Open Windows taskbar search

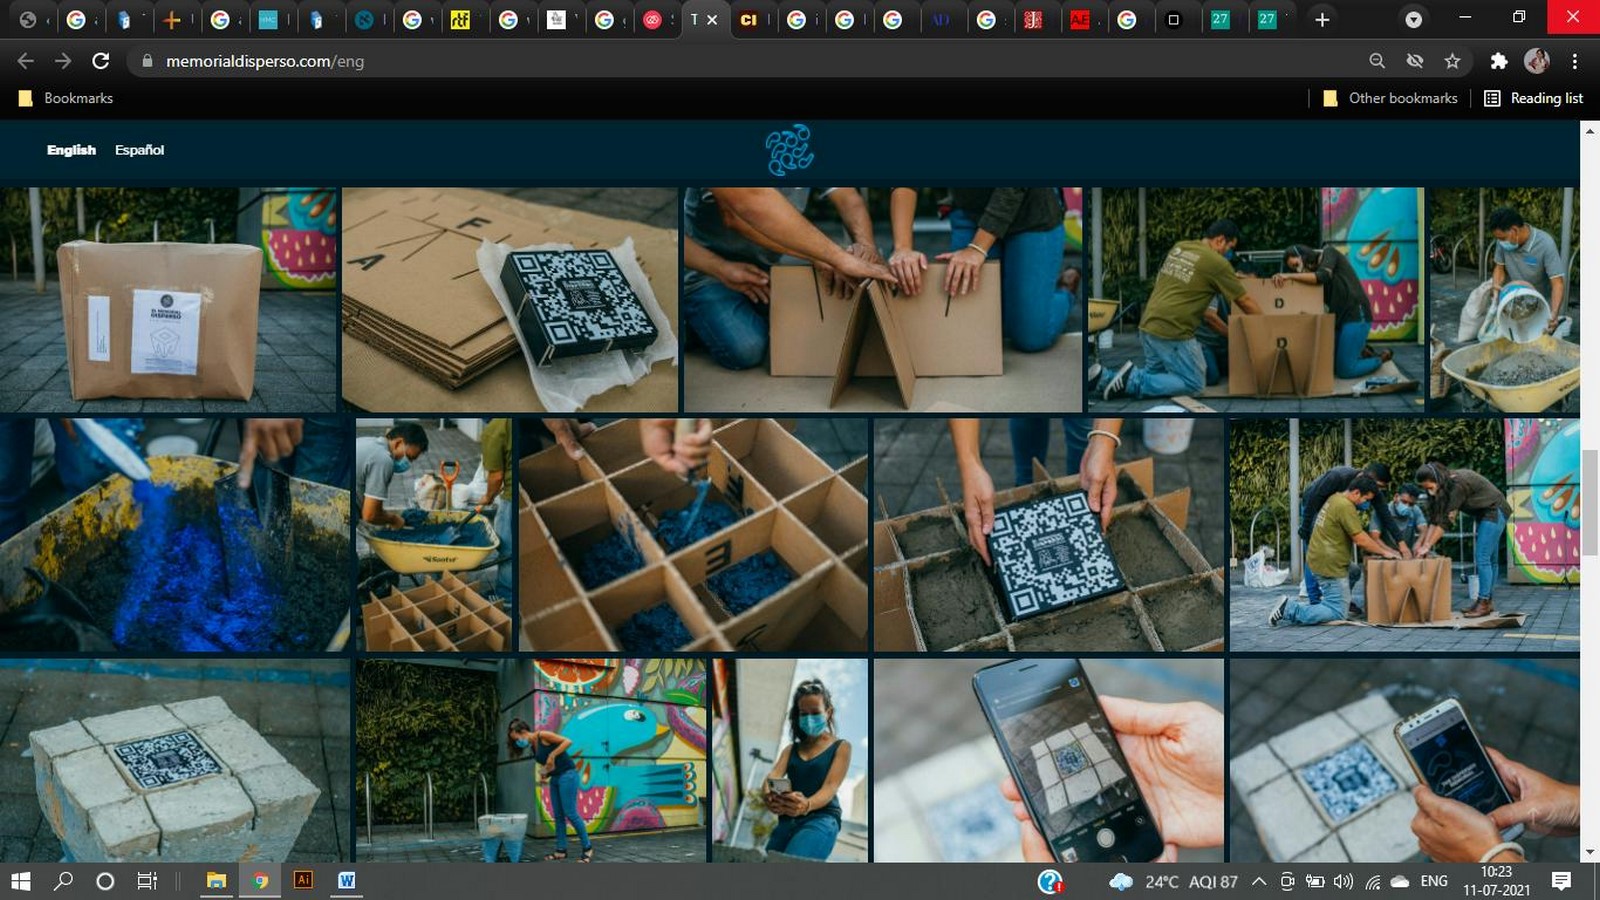coord(63,881)
